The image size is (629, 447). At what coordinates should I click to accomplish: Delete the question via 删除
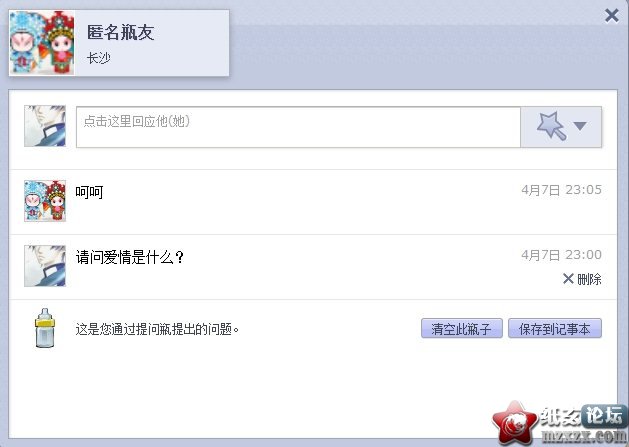pos(582,279)
